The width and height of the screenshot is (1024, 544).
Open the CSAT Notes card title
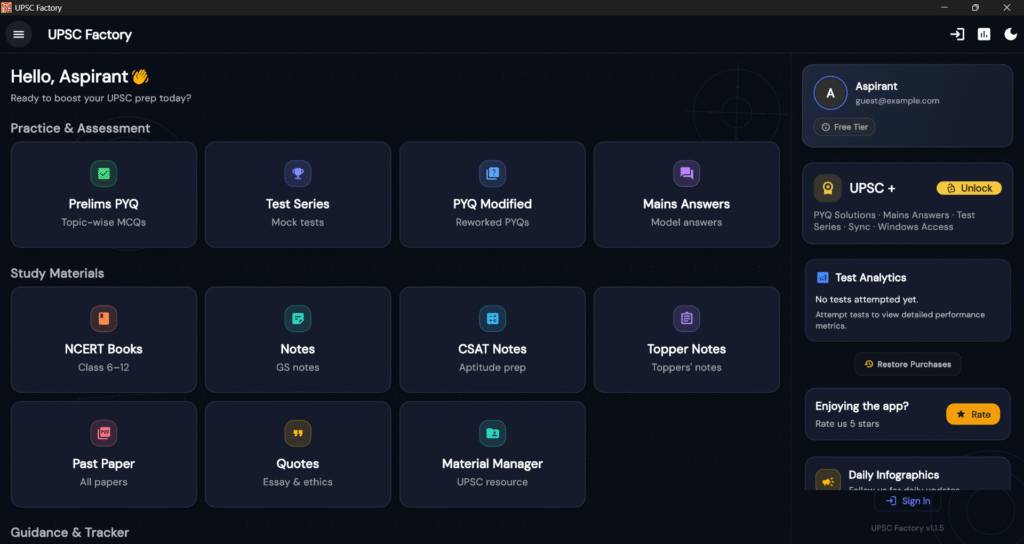pyautogui.click(x=492, y=349)
